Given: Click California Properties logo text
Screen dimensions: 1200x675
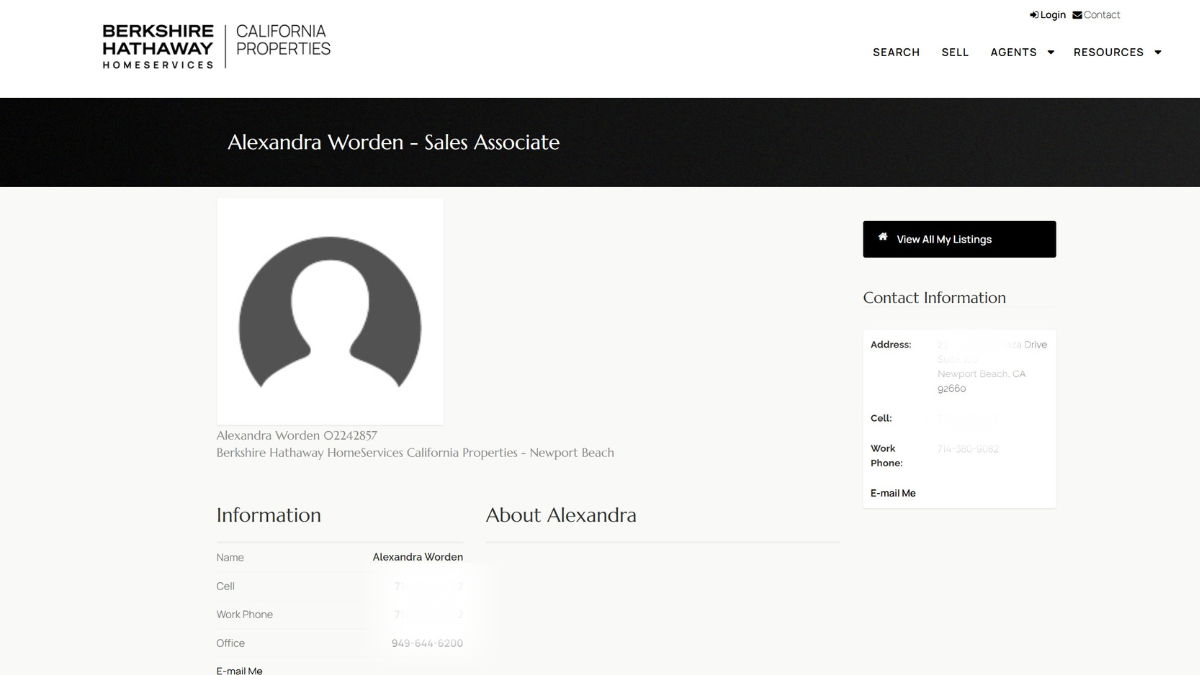Looking at the screenshot, I should (x=283, y=40).
